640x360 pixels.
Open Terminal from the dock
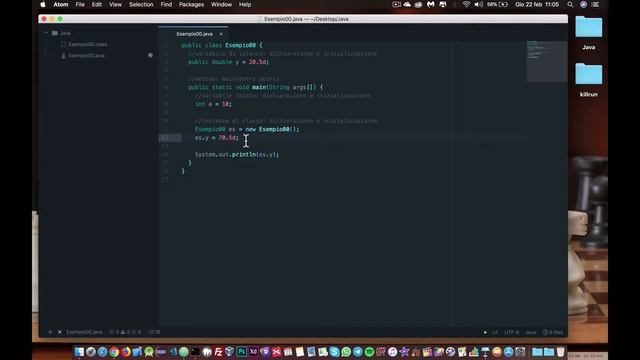(195, 351)
